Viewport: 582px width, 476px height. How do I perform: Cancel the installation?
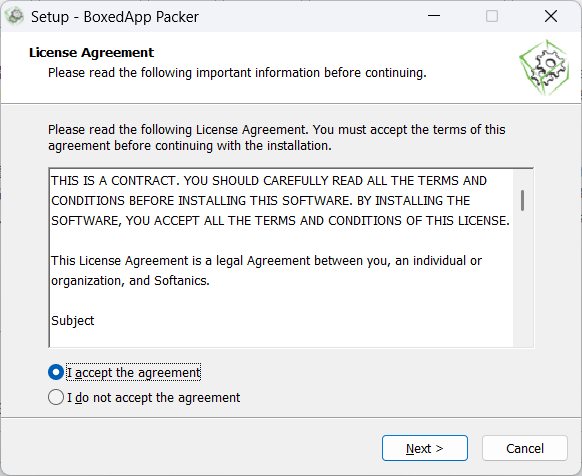tap(524, 448)
